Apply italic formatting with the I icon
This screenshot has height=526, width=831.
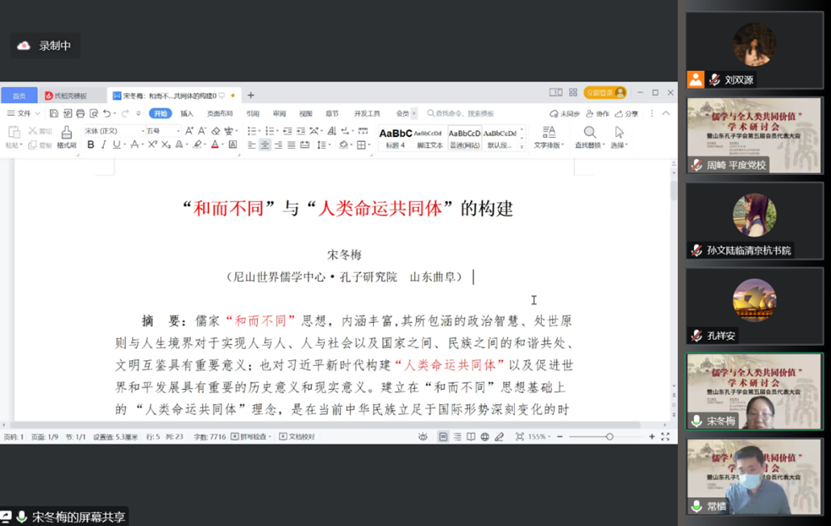tap(103, 145)
